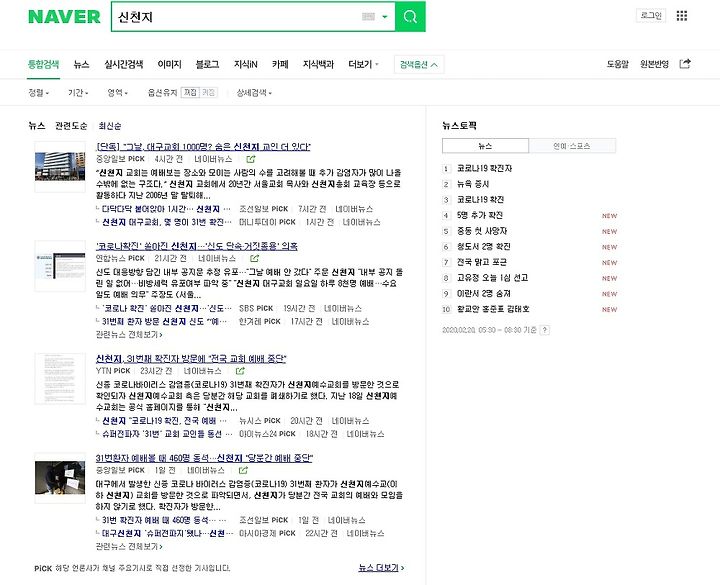Click topic 4 5명 추가 확진
720x585 pixels.
(480, 215)
